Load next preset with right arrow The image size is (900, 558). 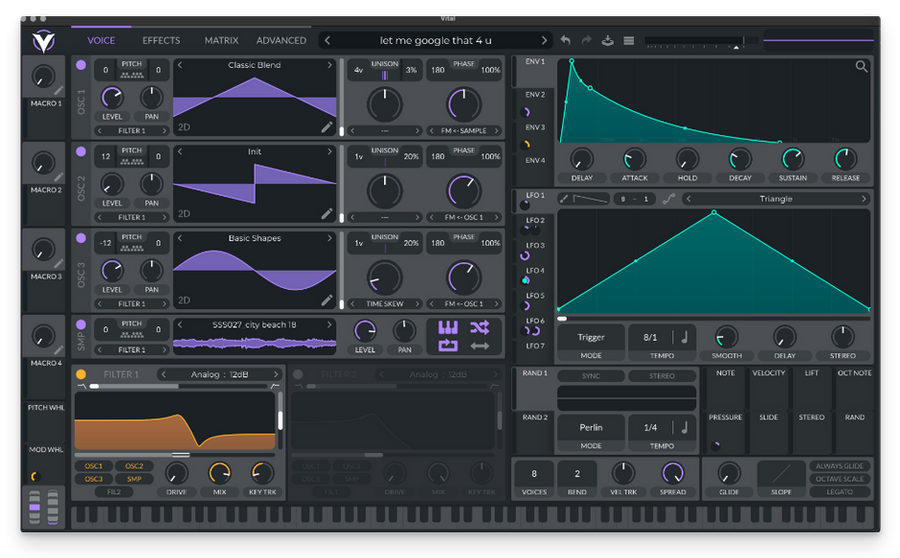click(544, 40)
